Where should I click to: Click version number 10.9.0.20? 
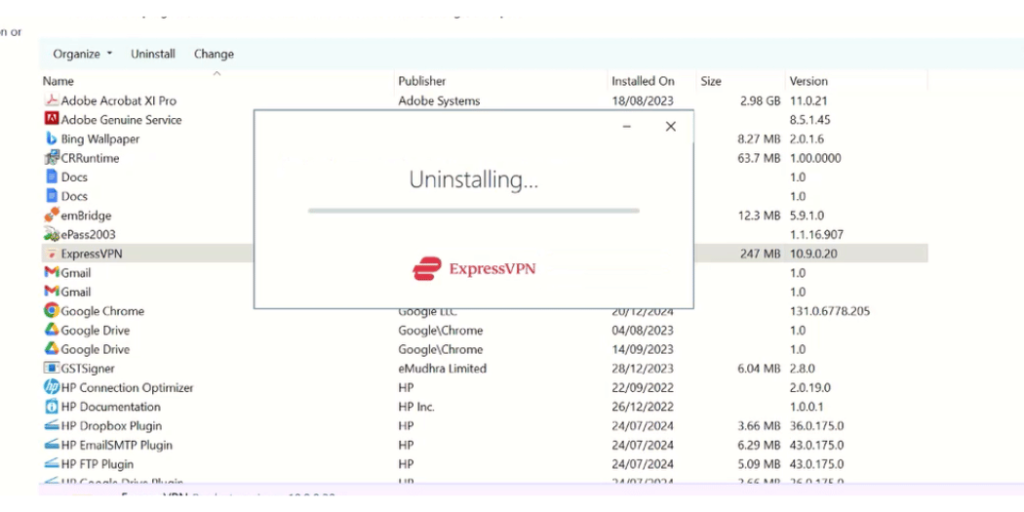pos(814,254)
